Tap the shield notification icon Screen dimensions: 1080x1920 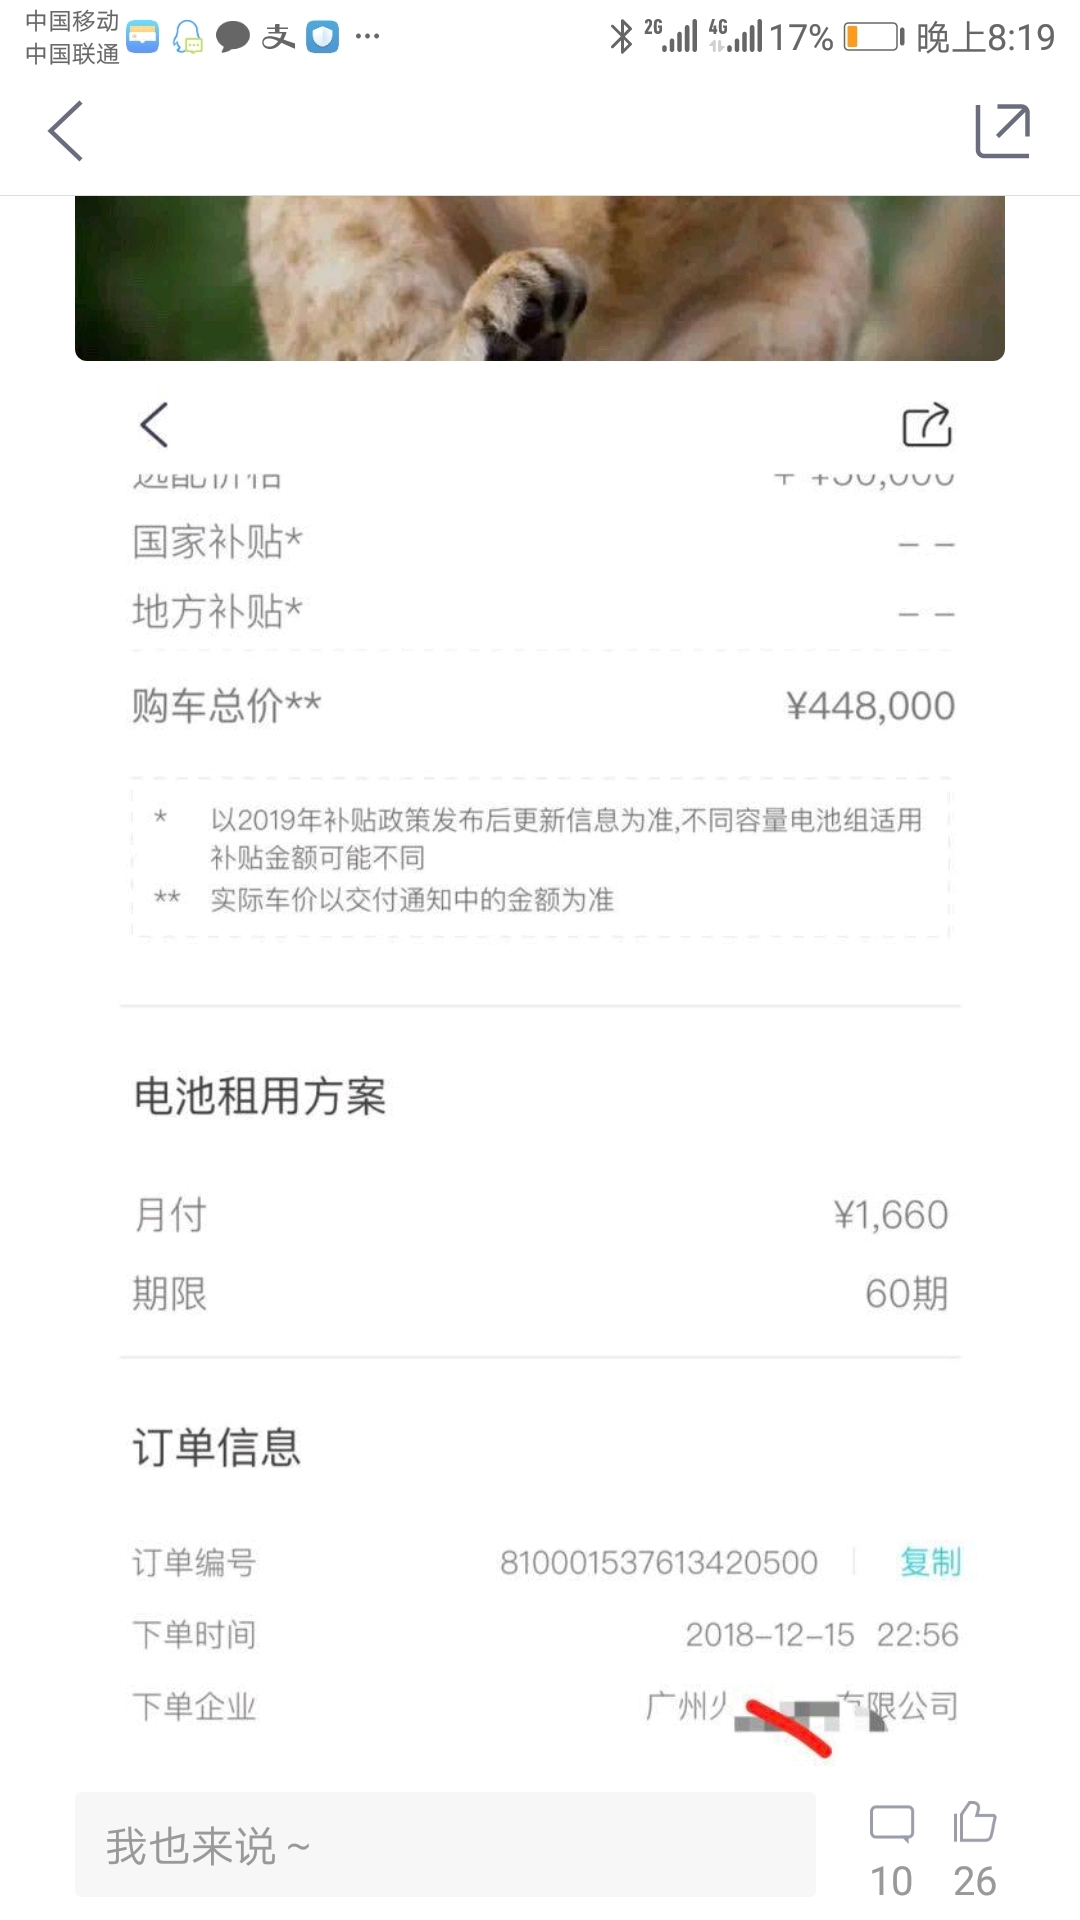pos(322,37)
